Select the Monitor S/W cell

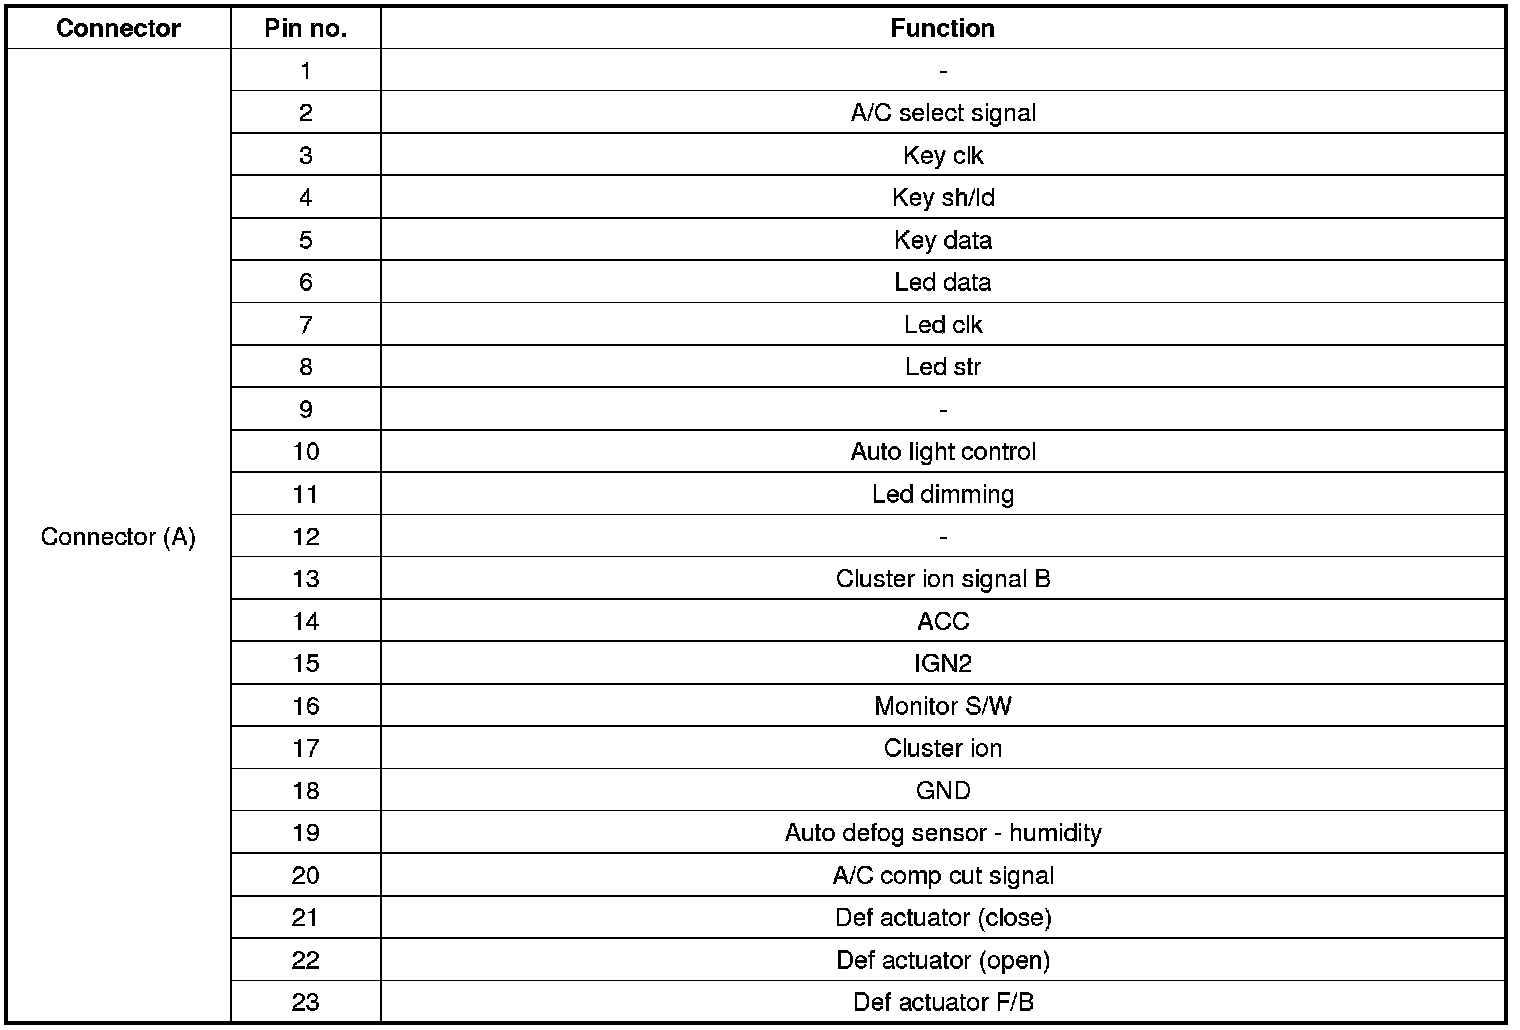(x=942, y=706)
